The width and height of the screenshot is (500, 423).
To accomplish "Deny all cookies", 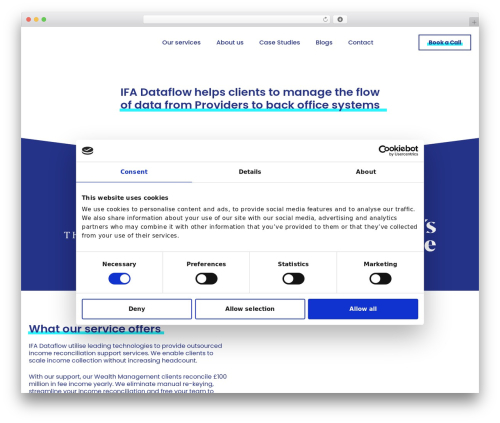I will click(137, 309).
